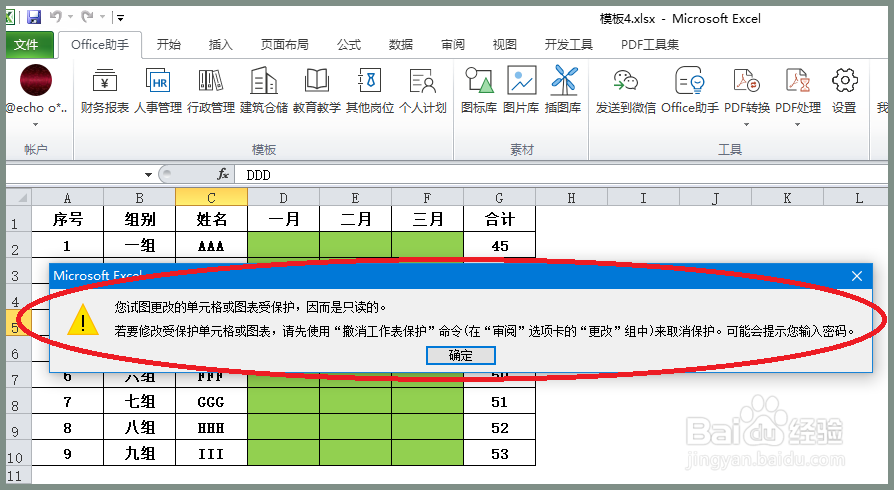The width and height of the screenshot is (894, 490).
Task: Select column G header
Action: 499,198
